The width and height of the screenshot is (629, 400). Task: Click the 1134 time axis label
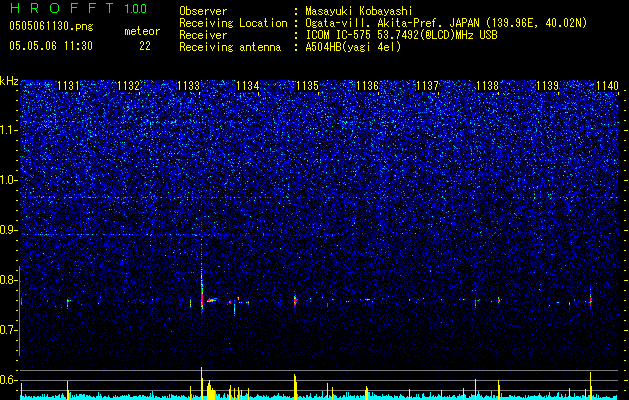[x=248, y=86]
